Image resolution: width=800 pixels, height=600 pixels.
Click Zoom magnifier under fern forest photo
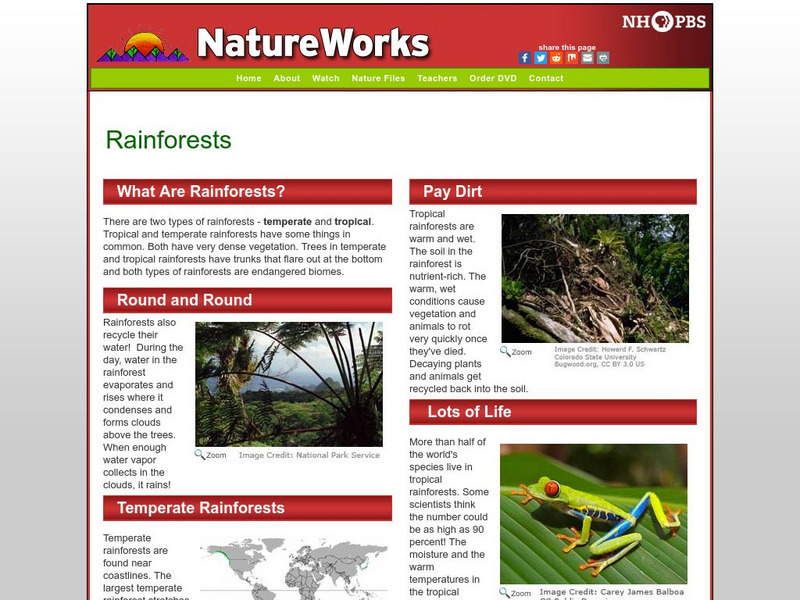pyautogui.click(x=210, y=455)
